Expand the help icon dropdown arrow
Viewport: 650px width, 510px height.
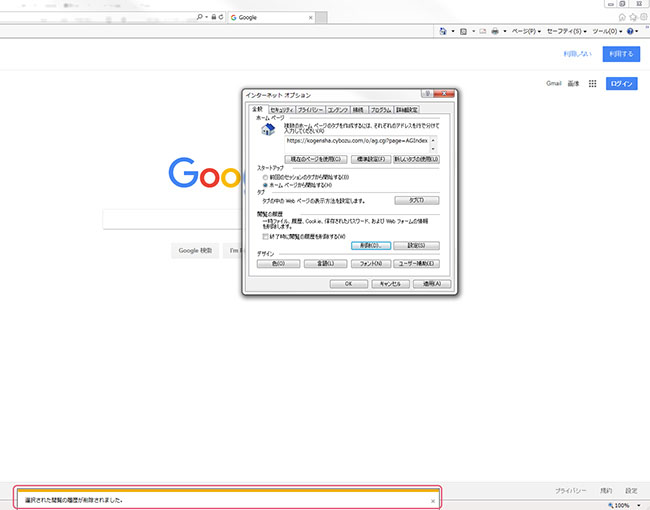[x=637, y=31]
